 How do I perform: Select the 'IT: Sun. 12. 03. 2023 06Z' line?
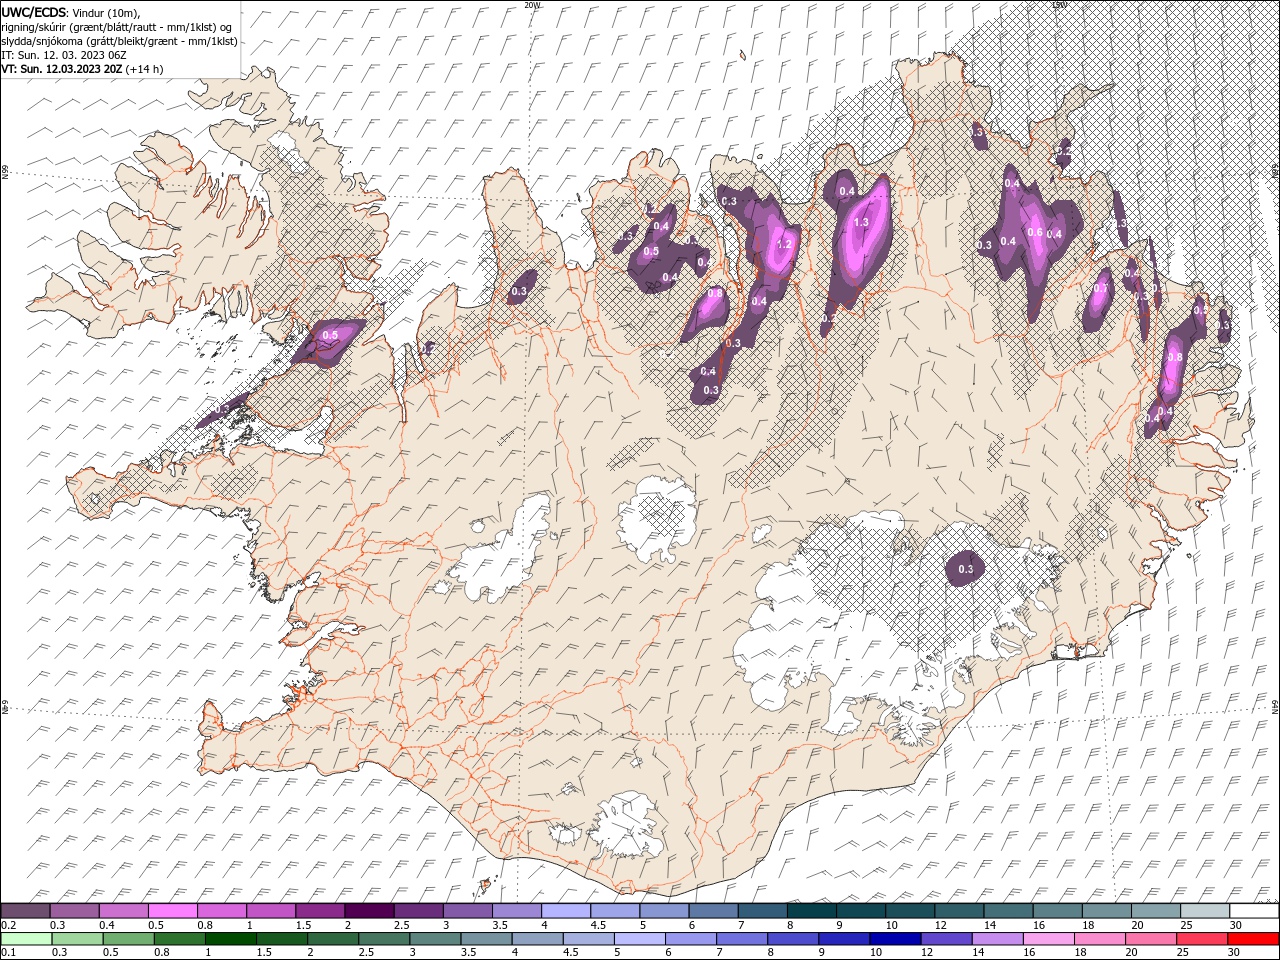click(64, 55)
